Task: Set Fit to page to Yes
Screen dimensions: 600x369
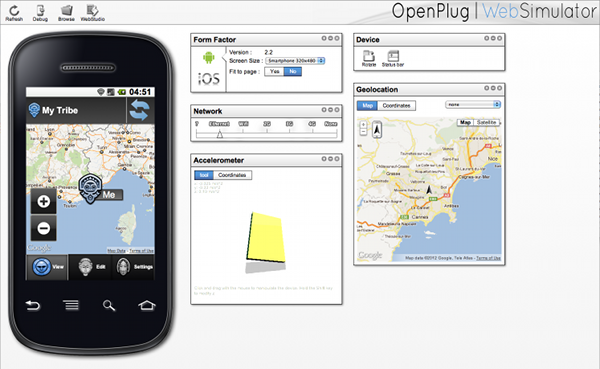Action: [x=274, y=72]
